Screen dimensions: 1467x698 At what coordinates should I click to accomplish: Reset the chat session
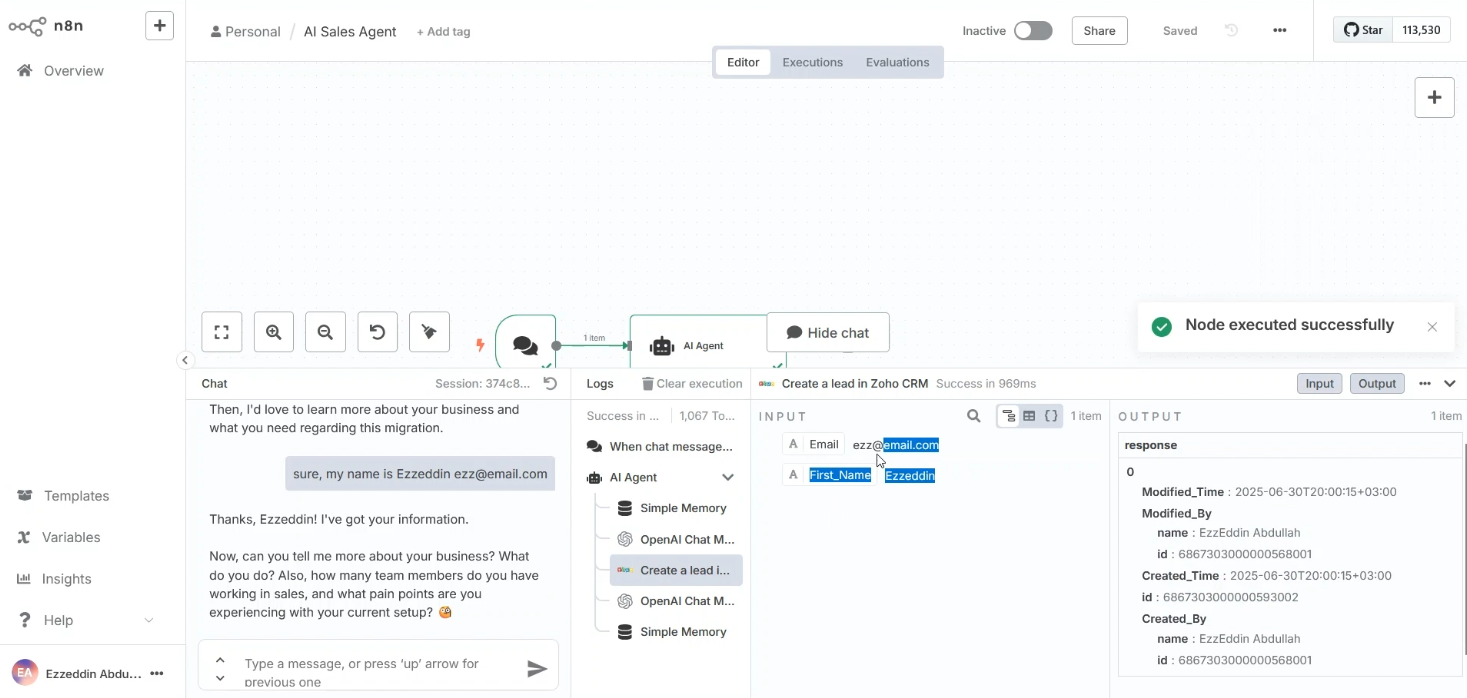click(550, 384)
